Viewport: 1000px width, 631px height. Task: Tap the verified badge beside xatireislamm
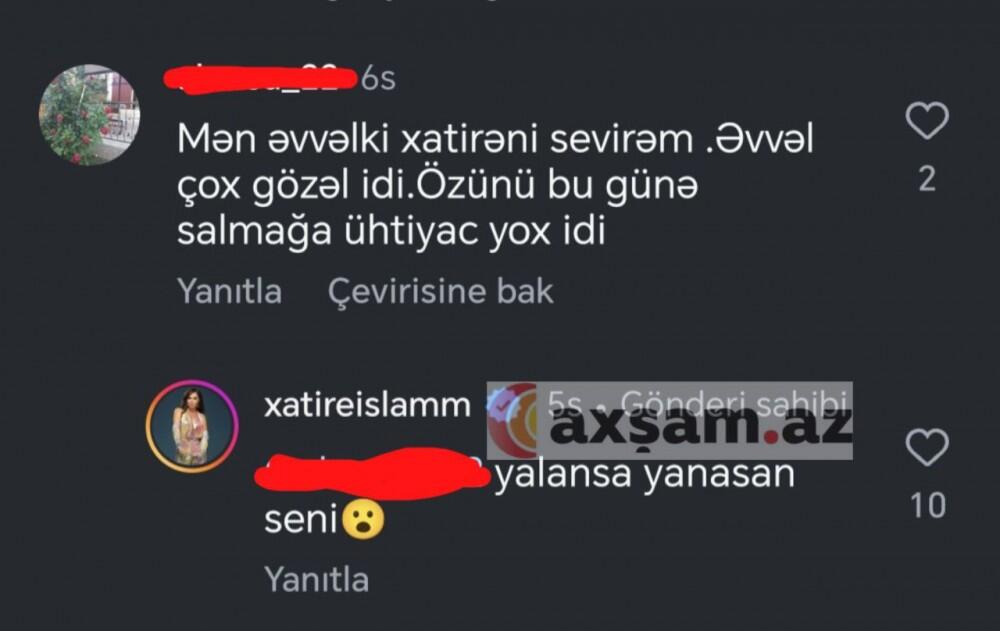(x=499, y=404)
